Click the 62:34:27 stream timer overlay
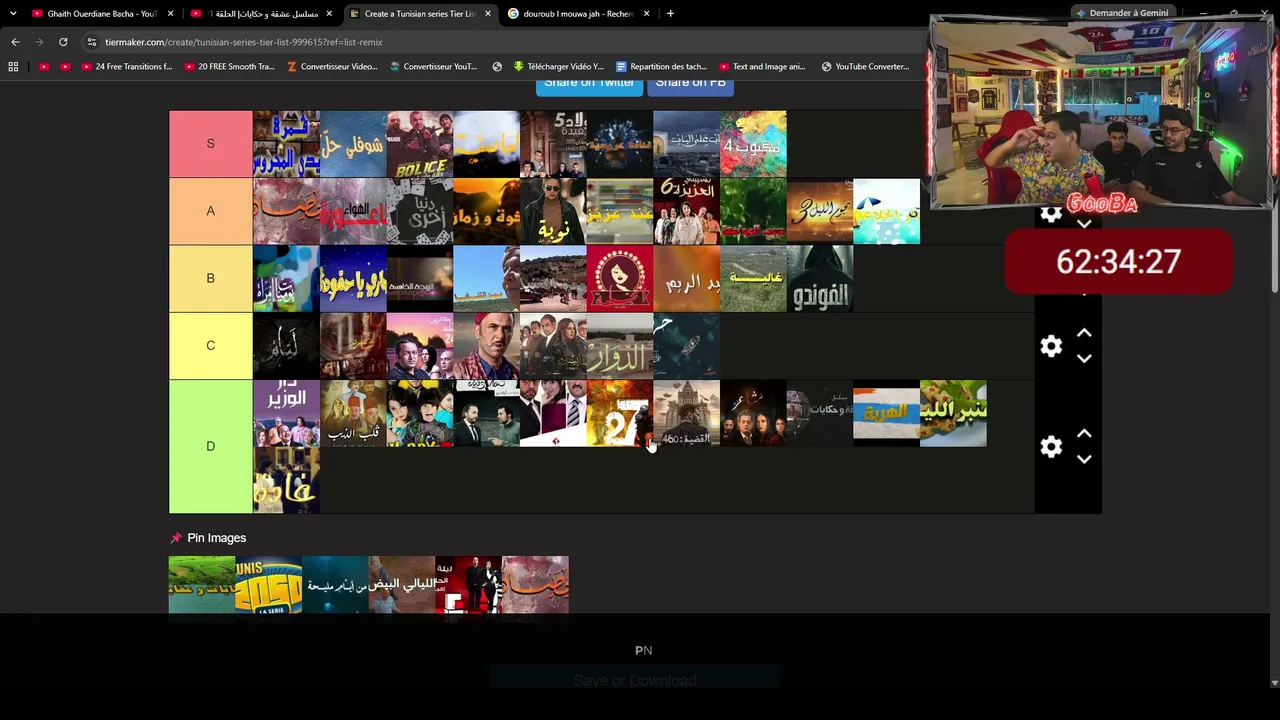Screen dimensions: 1280x720 [1118, 262]
